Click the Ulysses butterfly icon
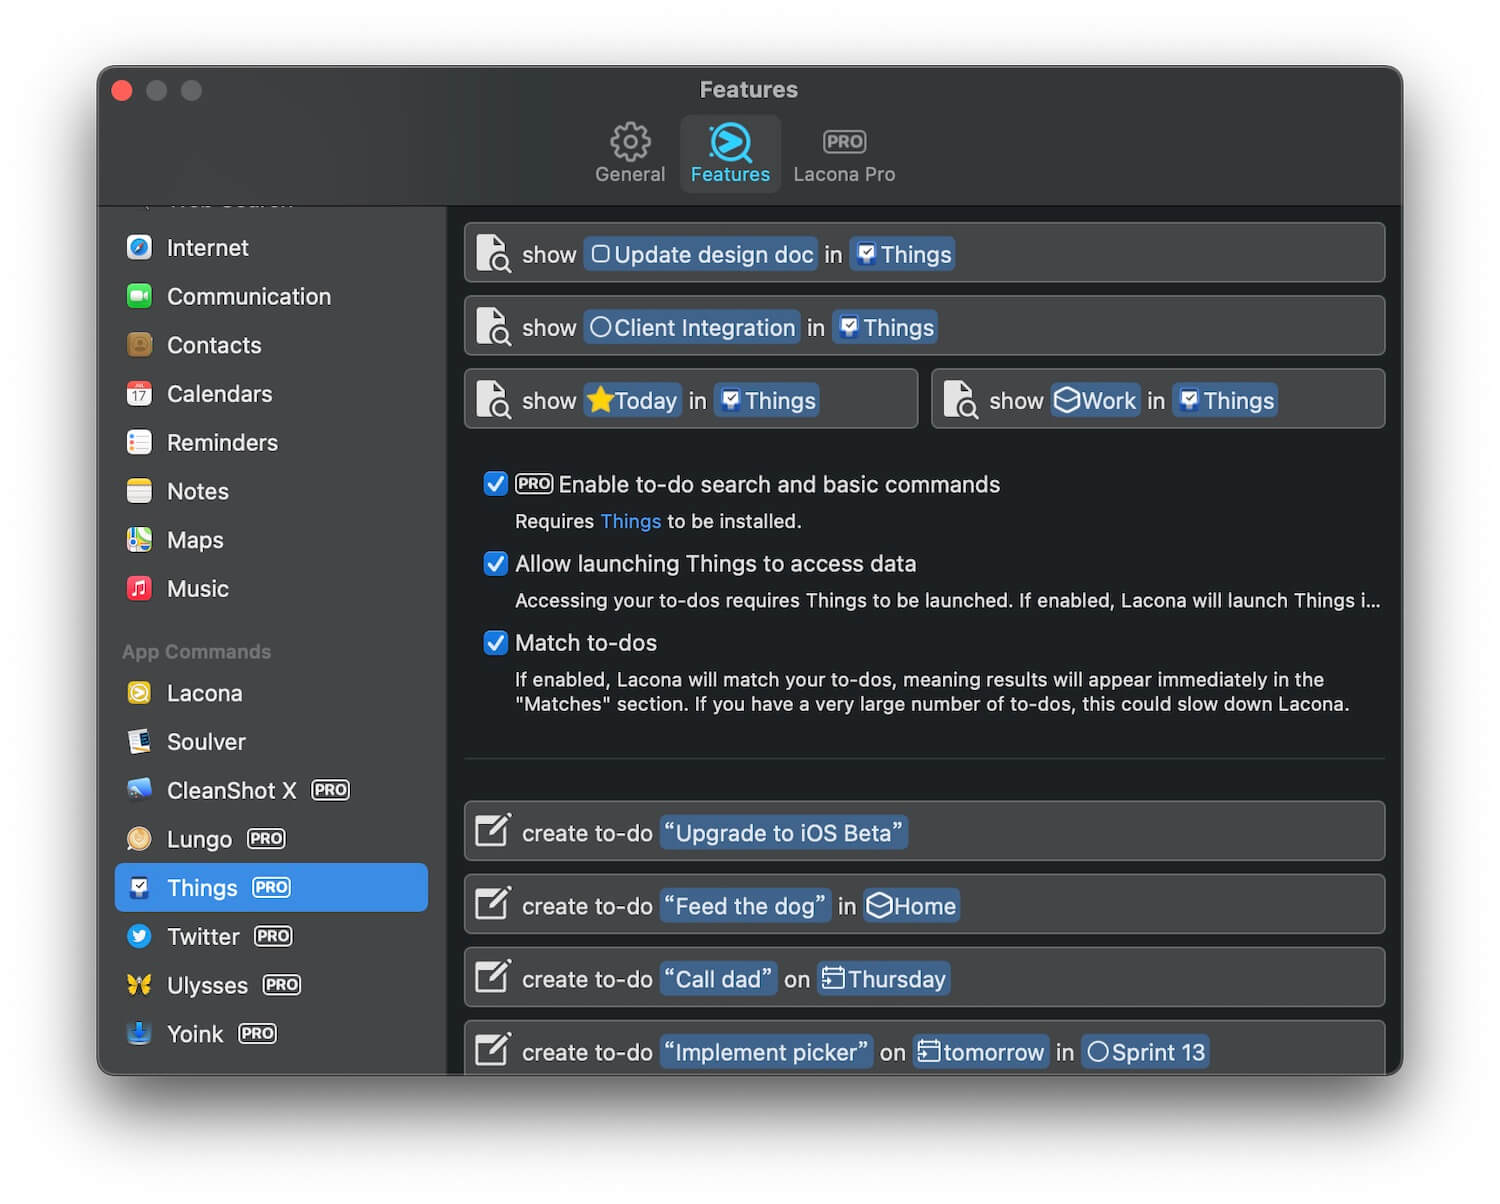This screenshot has height=1204, width=1500. [139, 985]
